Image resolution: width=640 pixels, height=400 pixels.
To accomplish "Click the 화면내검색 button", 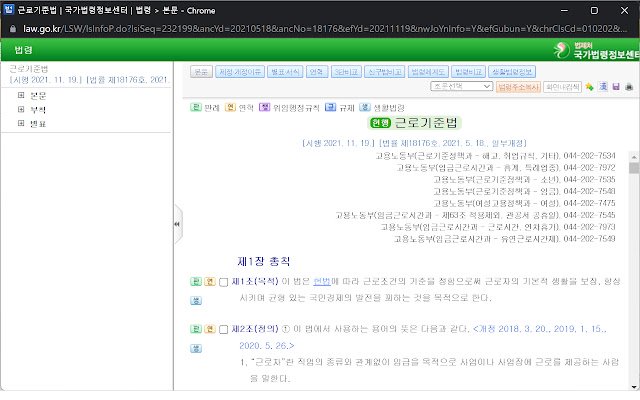I will tap(562, 87).
